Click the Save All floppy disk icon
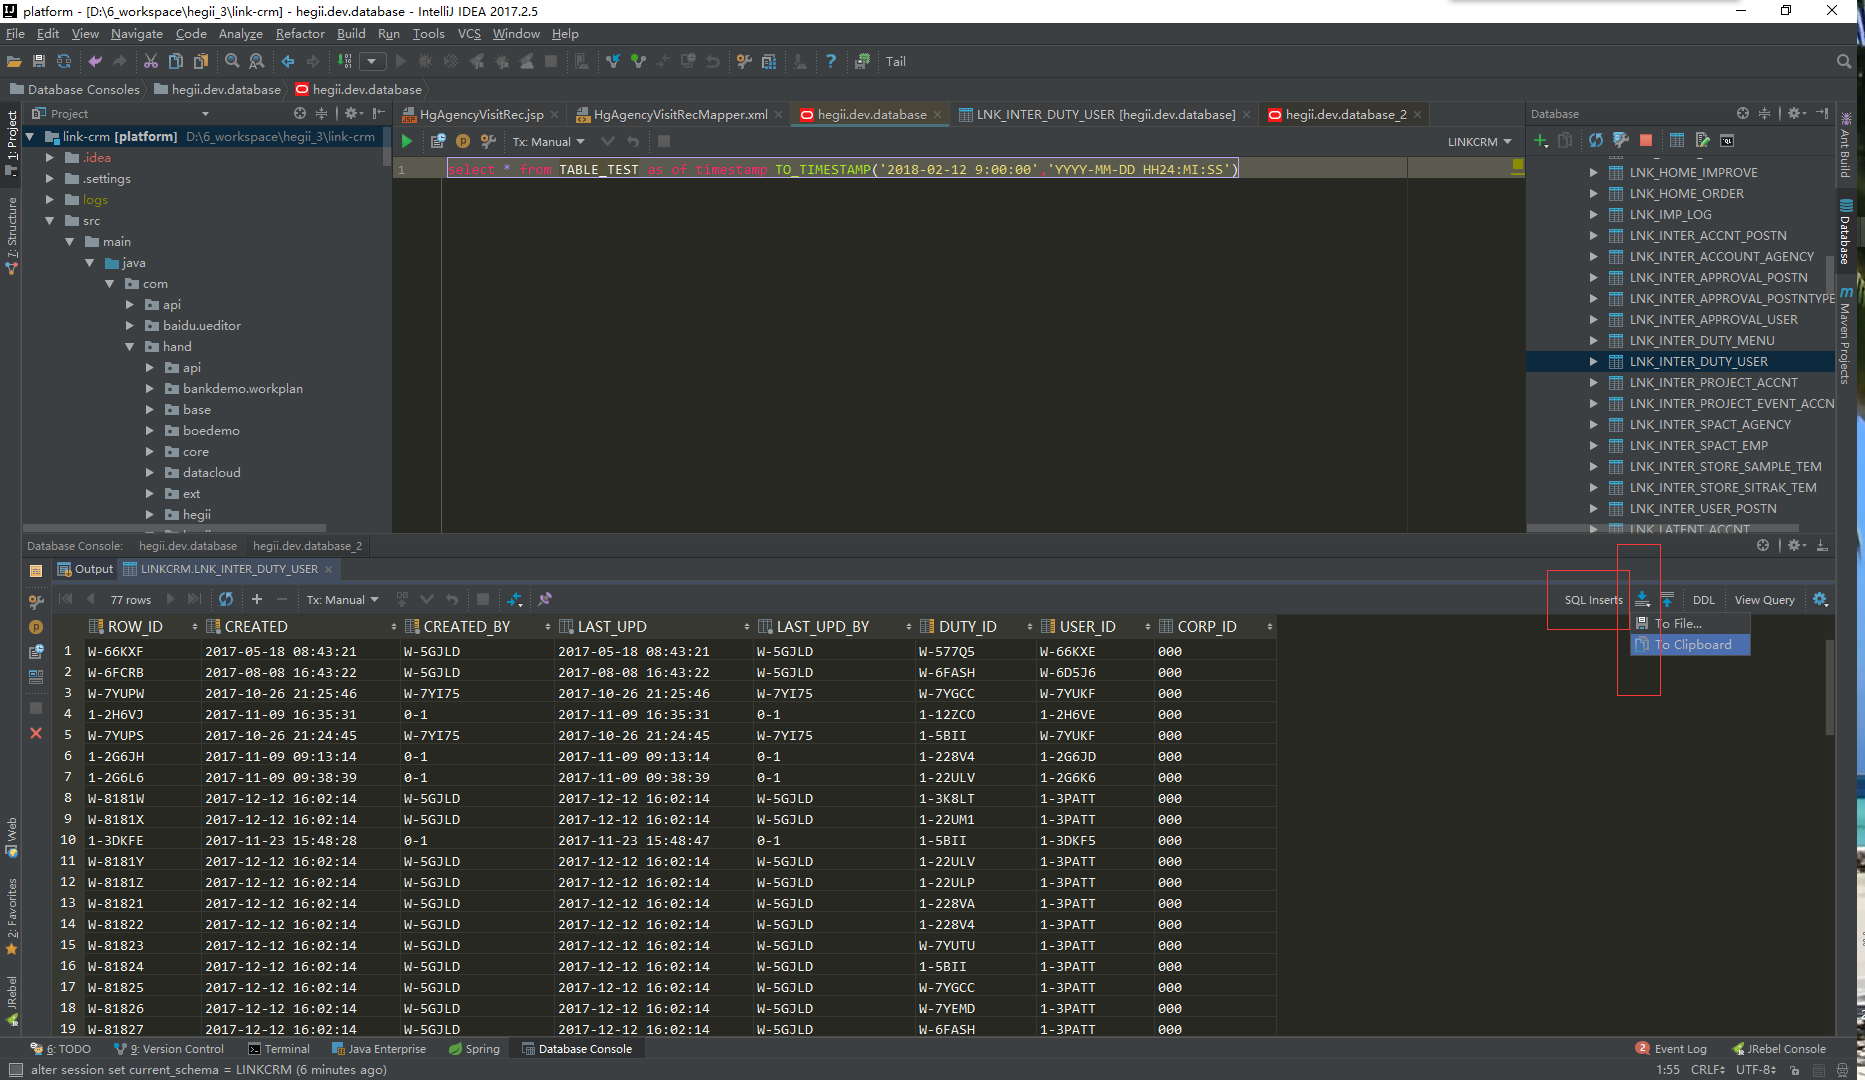The height and width of the screenshot is (1080, 1865). (39, 62)
